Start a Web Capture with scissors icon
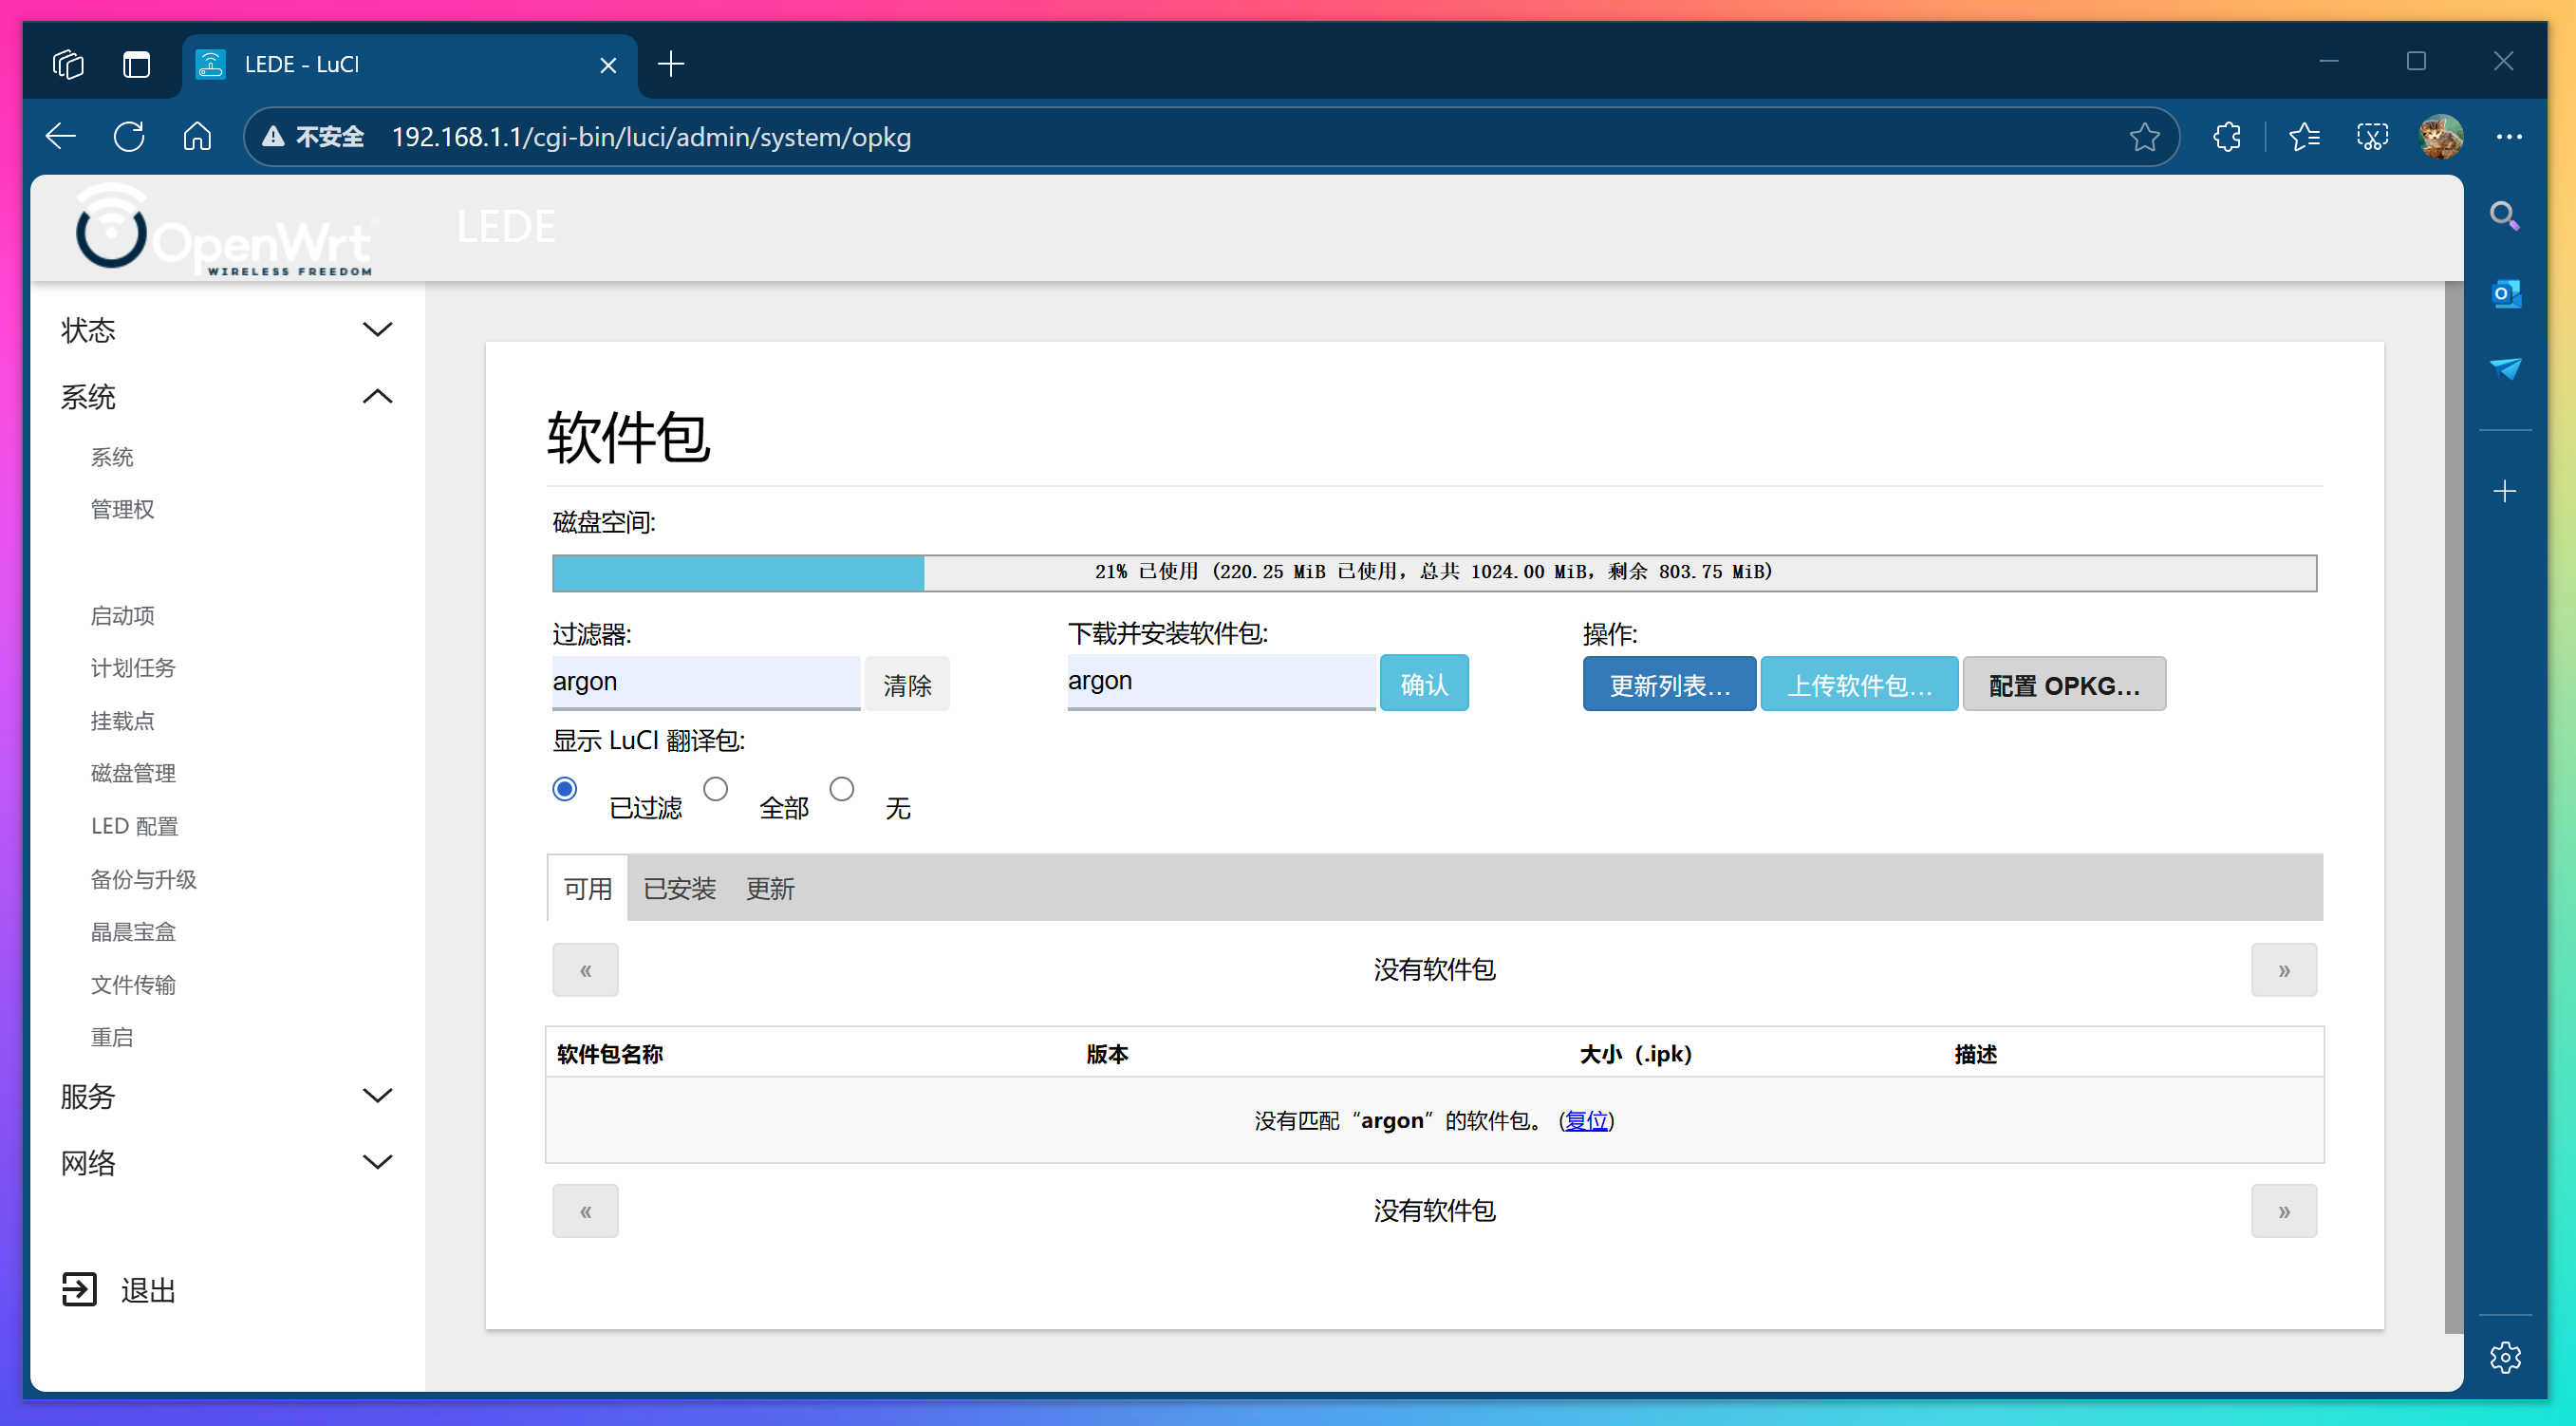Image resolution: width=2576 pixels, height=1426 pixels. [x=2372, y=137]
